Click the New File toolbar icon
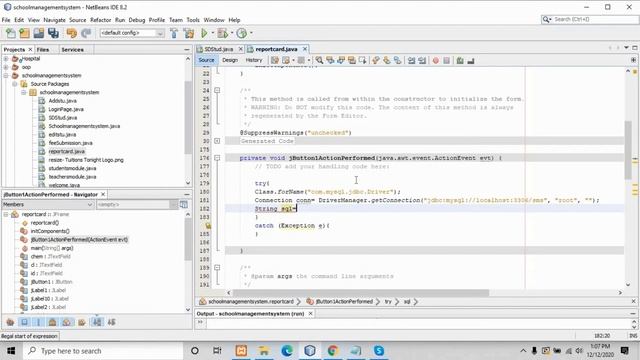Screen dimensions: 640x360 (x=10, y=33)
